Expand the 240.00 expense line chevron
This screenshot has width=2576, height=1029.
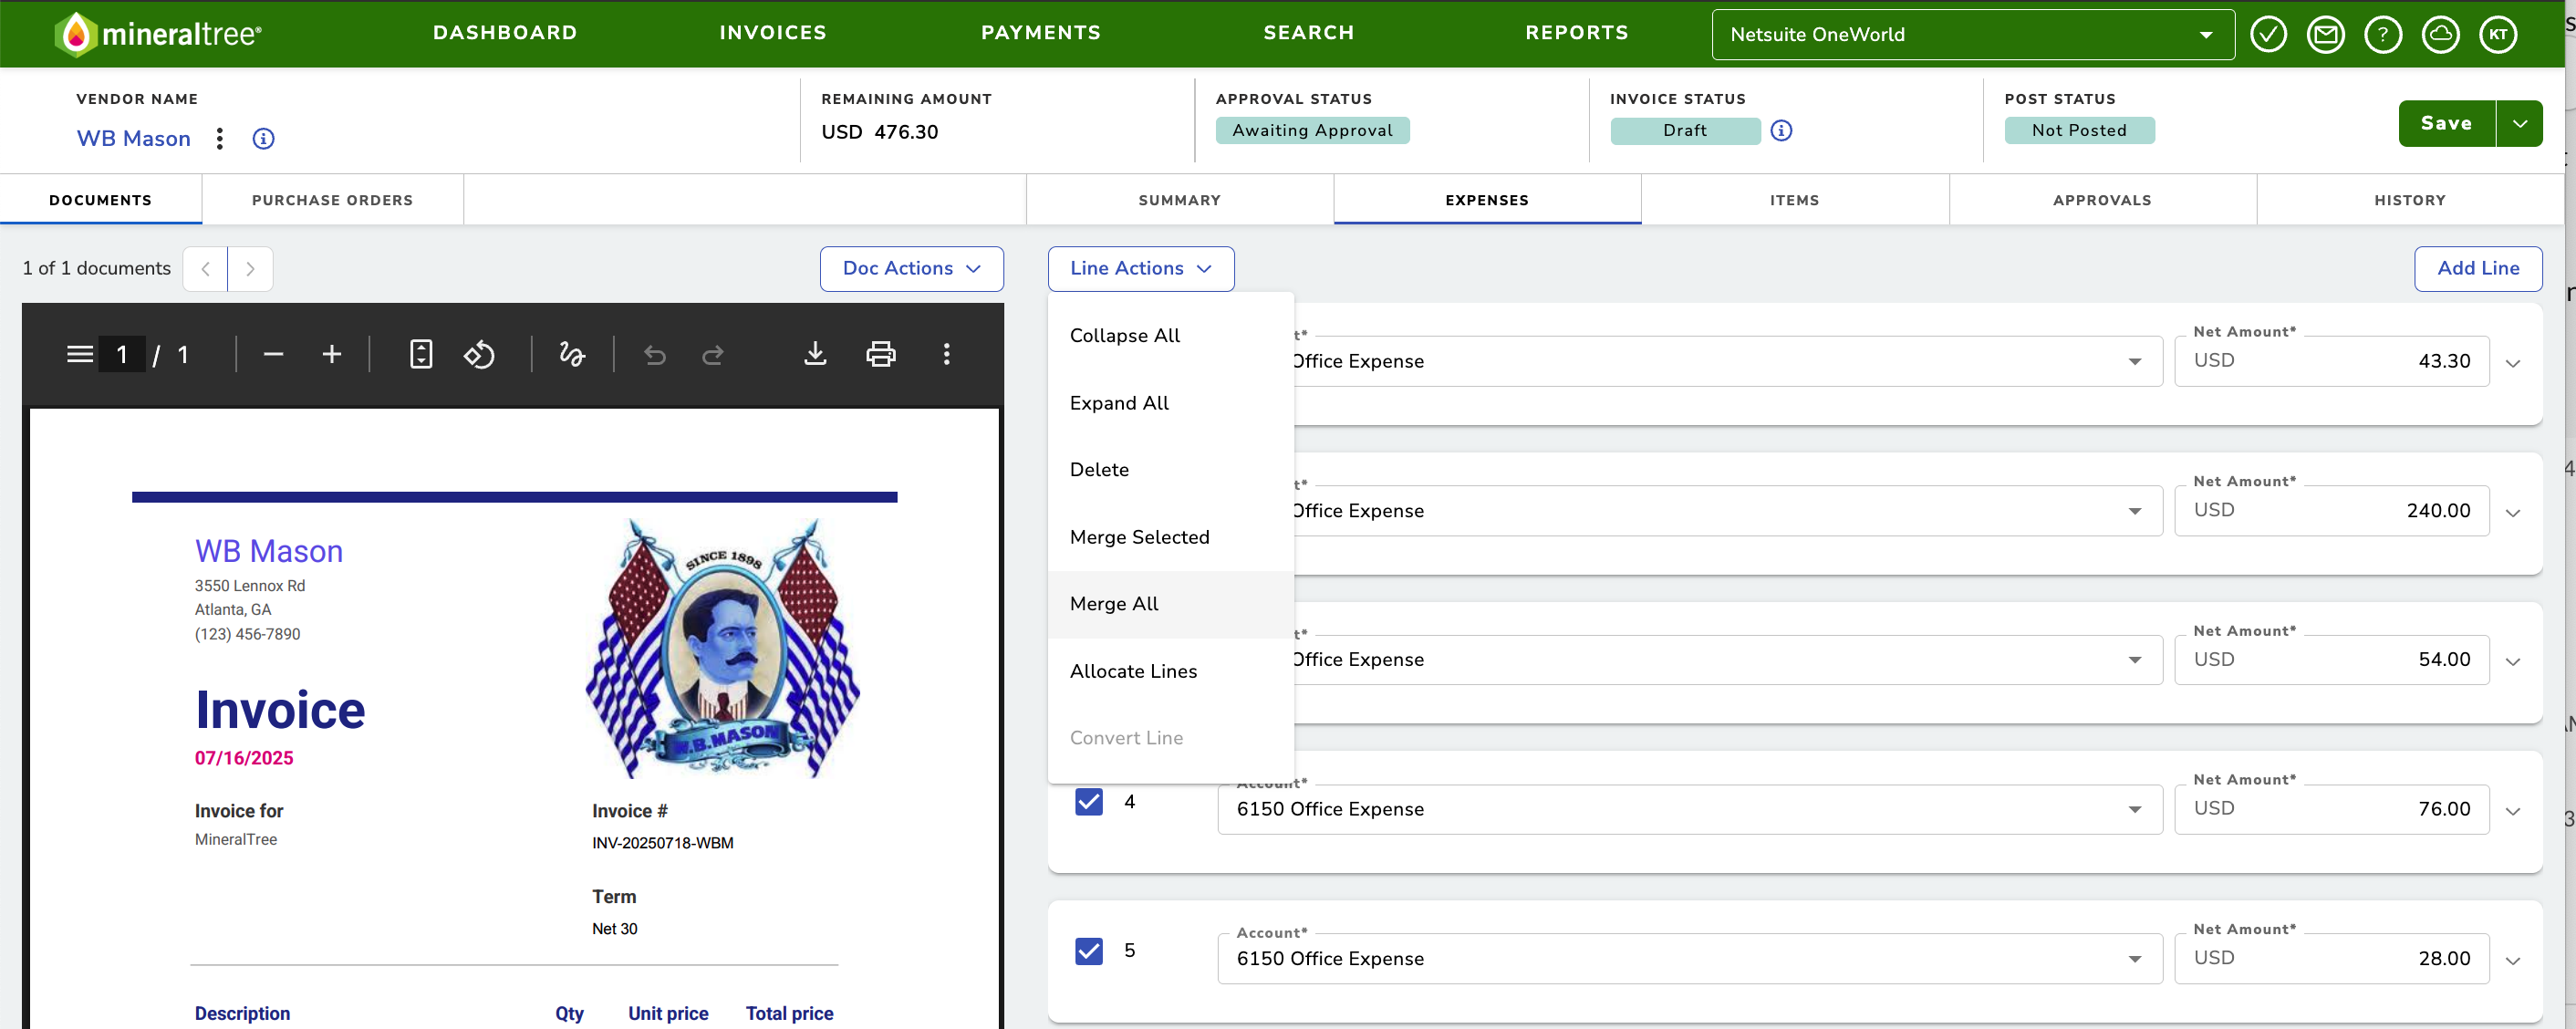pos(2512,513)
